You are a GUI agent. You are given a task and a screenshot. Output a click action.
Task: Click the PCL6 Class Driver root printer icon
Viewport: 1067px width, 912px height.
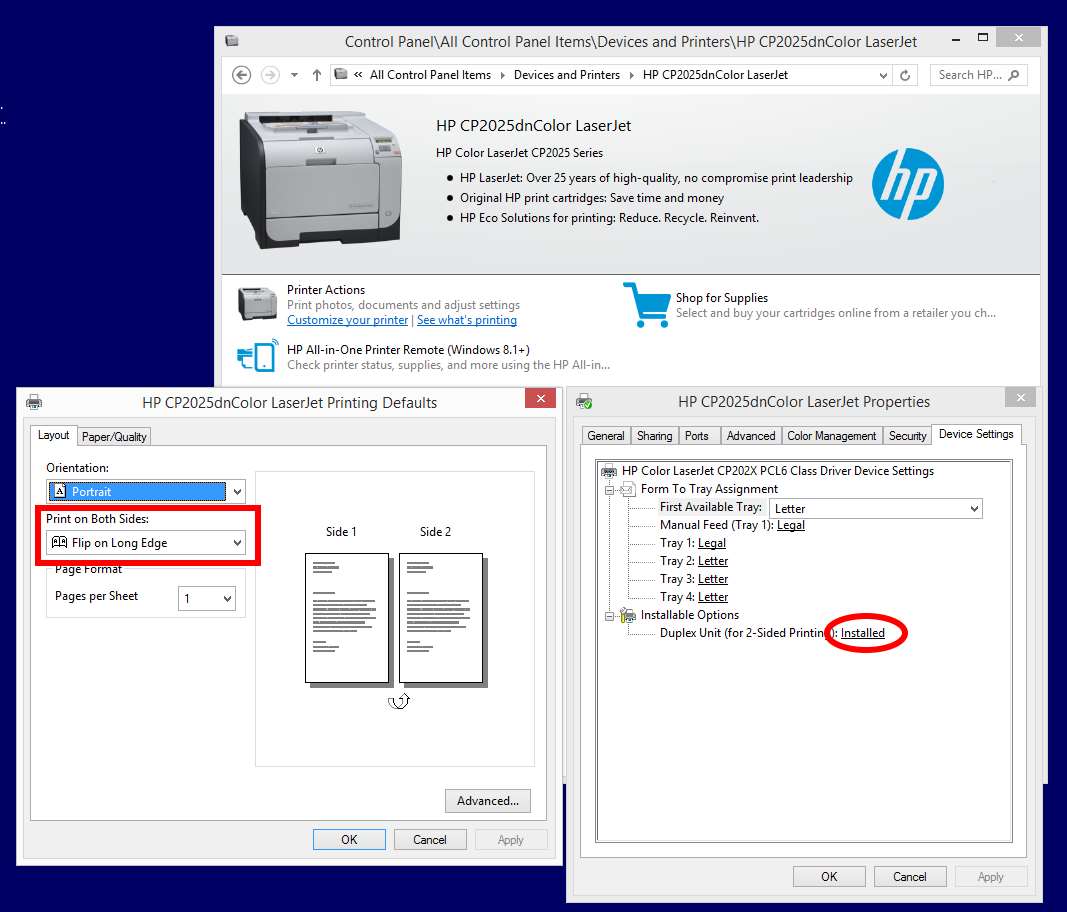(609, 471)
